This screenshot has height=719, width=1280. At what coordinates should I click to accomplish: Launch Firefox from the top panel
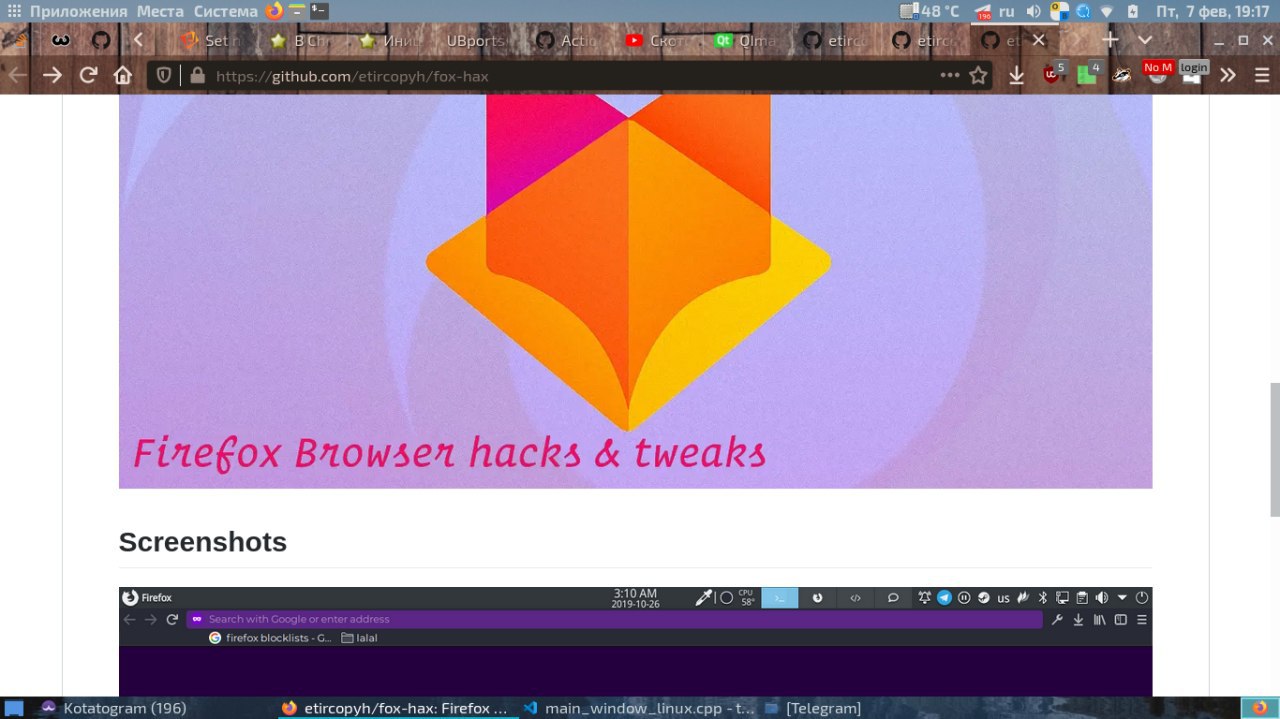point(275,11)
